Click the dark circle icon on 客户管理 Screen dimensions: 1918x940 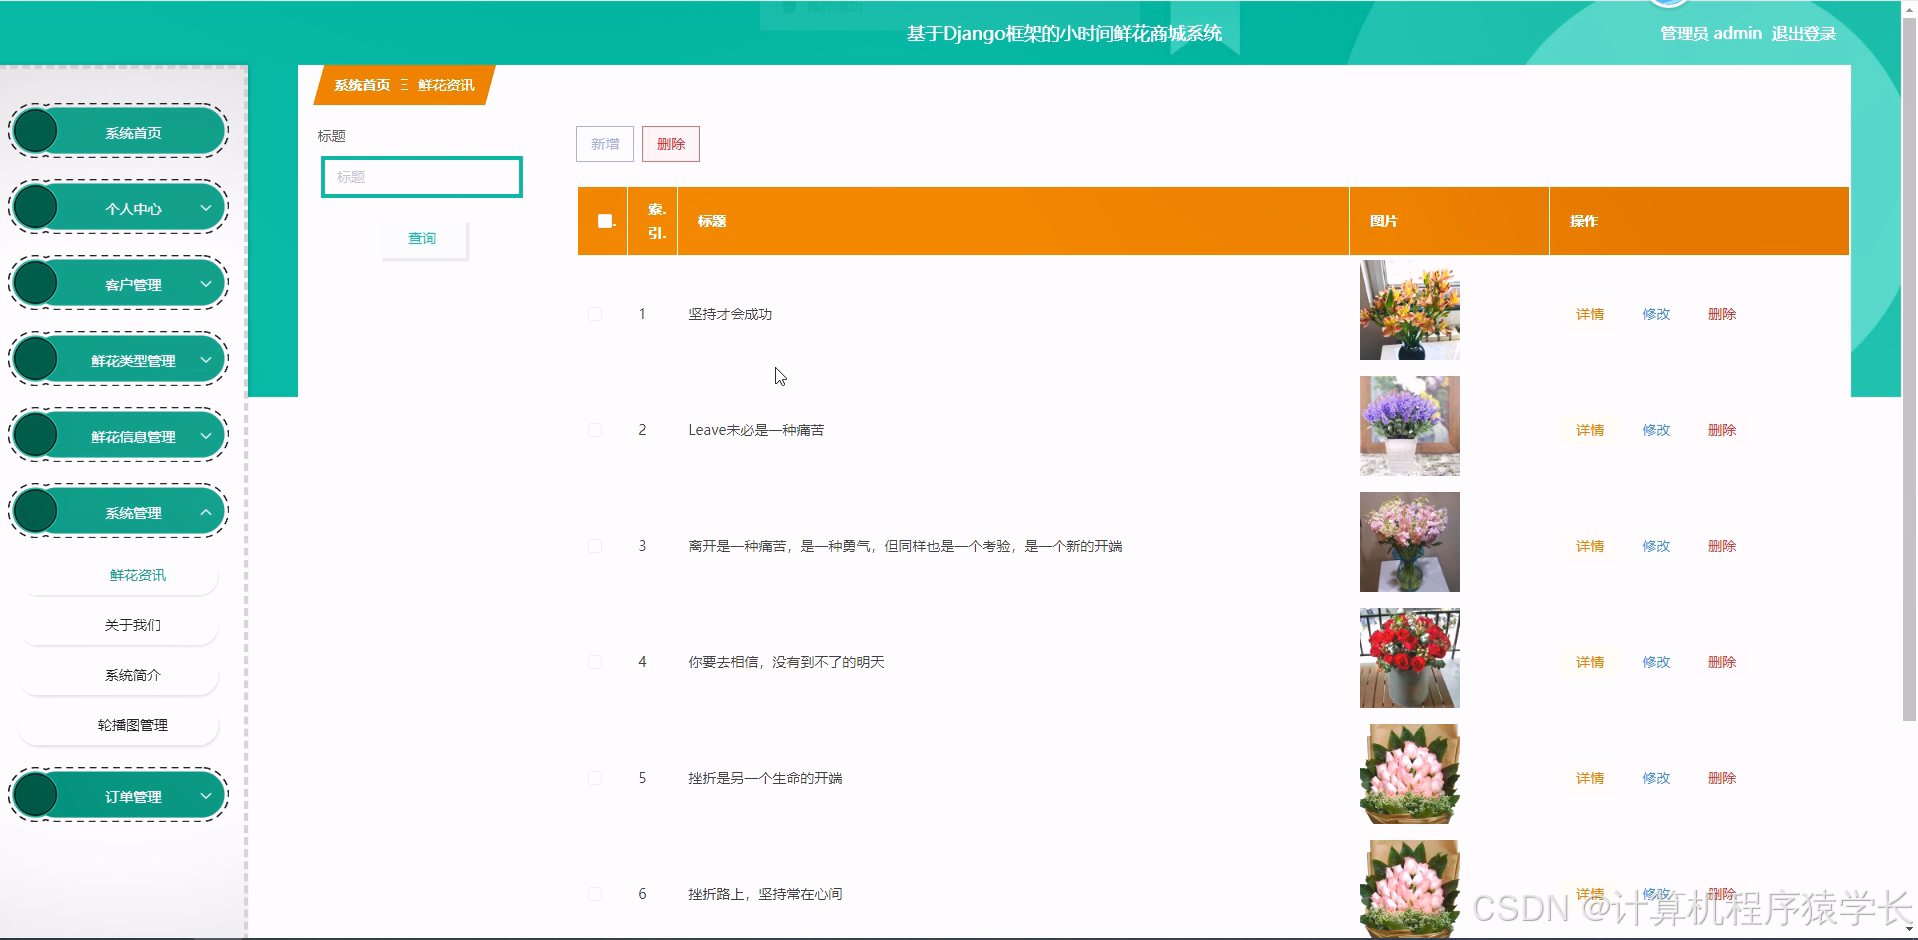(36, 283)
